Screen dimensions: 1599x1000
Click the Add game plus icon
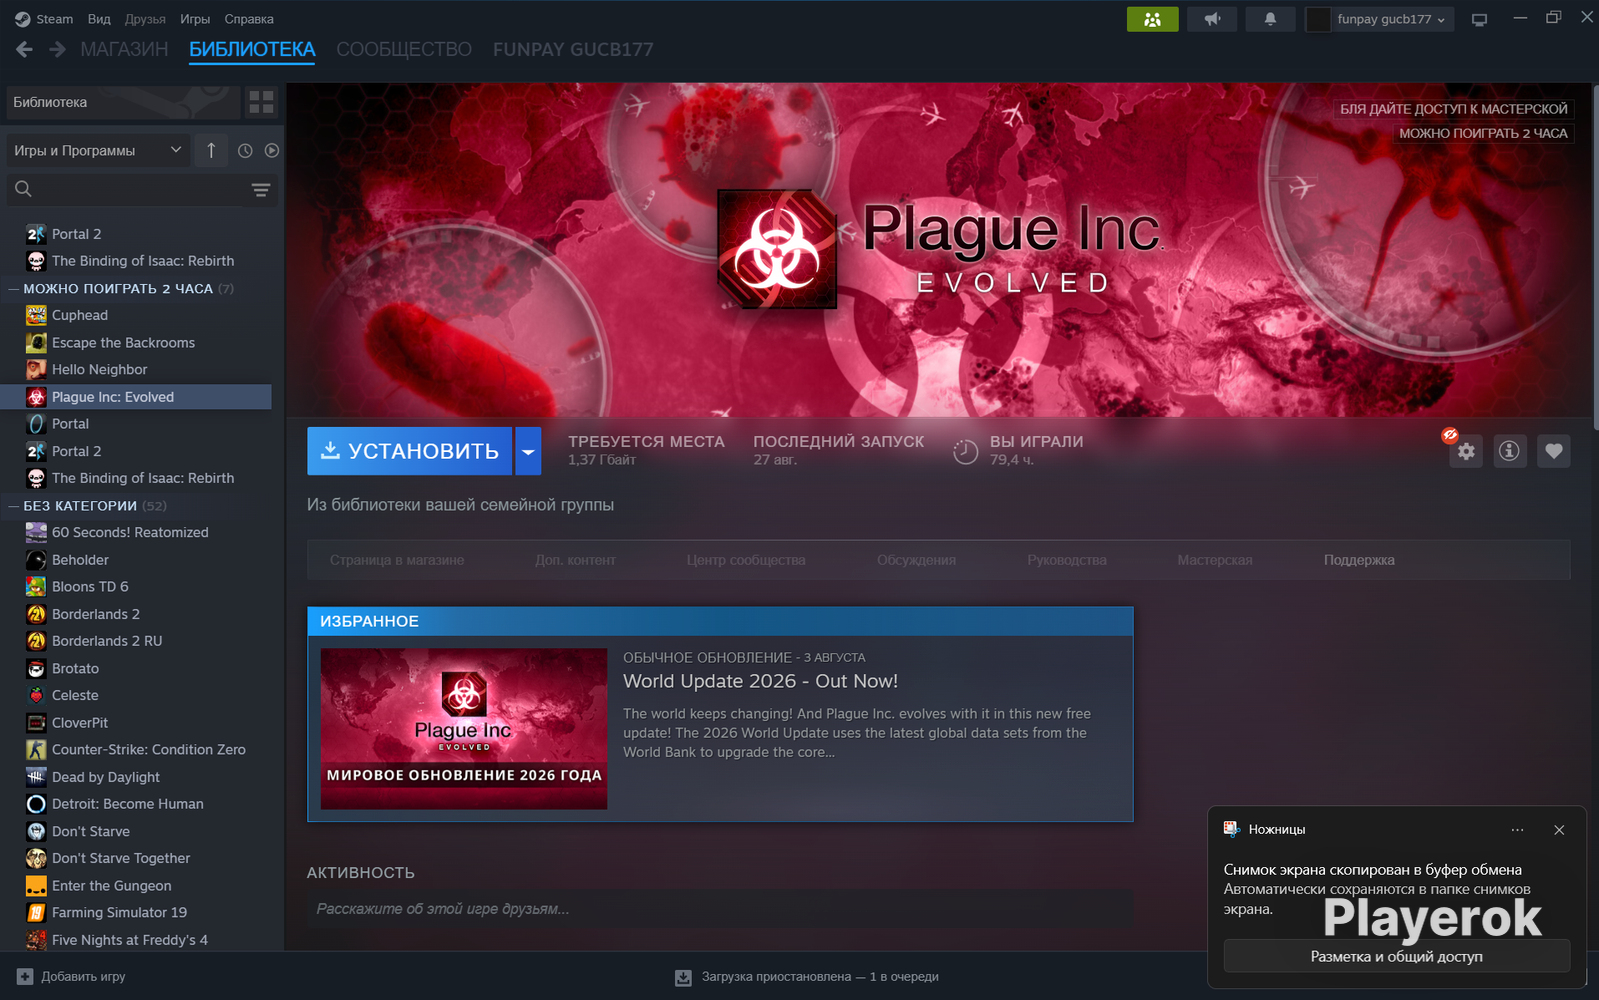(x=25, y=977)
